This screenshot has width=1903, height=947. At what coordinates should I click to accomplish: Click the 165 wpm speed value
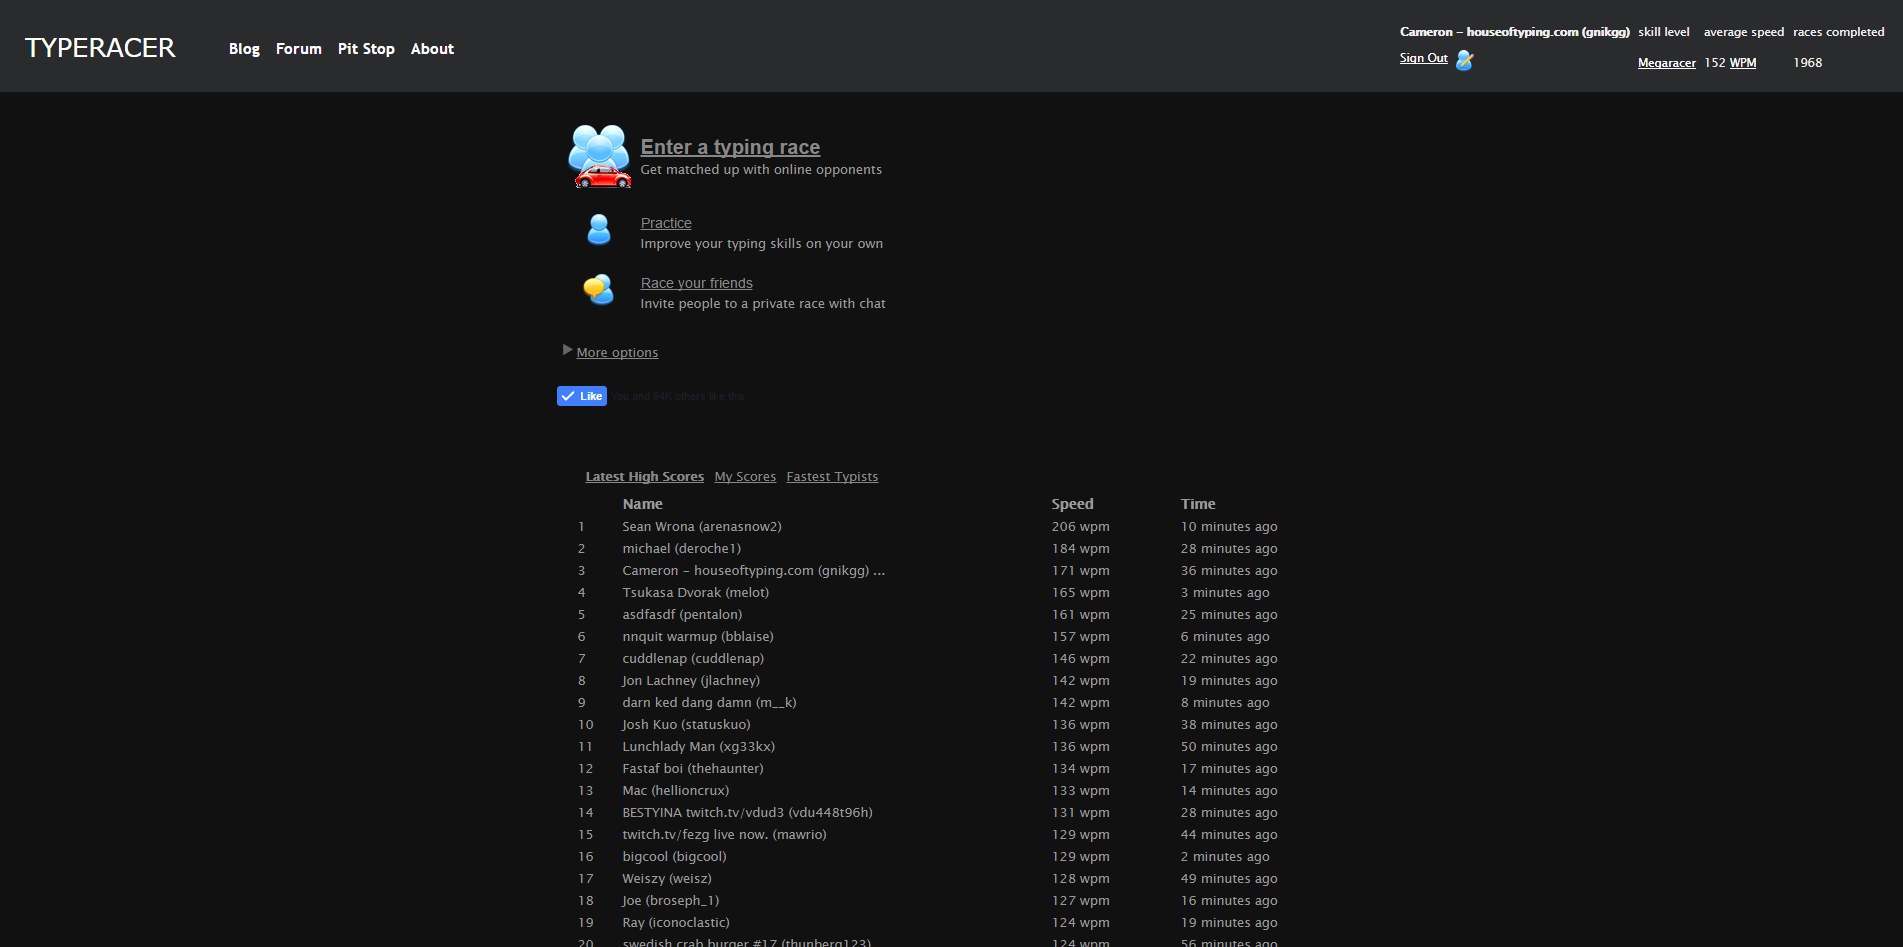(1081, 593)
